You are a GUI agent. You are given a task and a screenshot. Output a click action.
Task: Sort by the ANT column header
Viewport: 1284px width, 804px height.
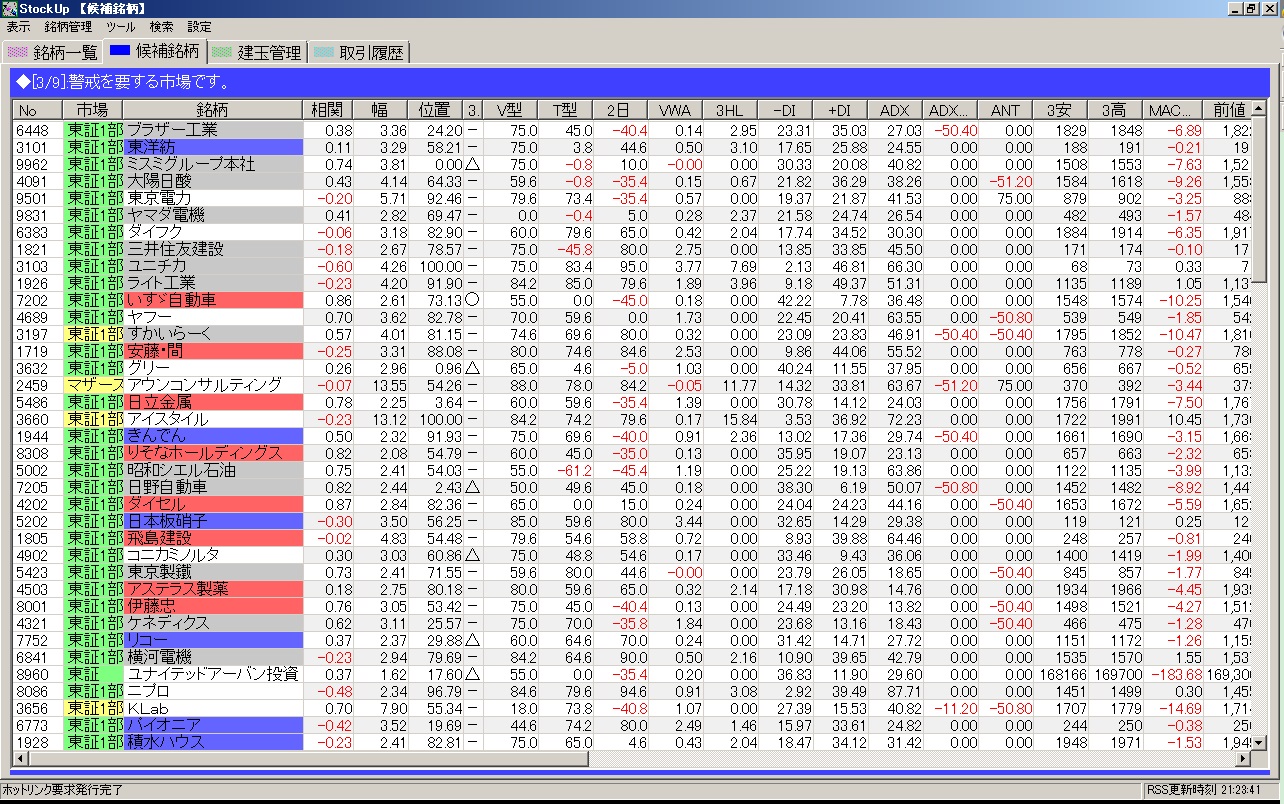click(x=1005, y=110)
